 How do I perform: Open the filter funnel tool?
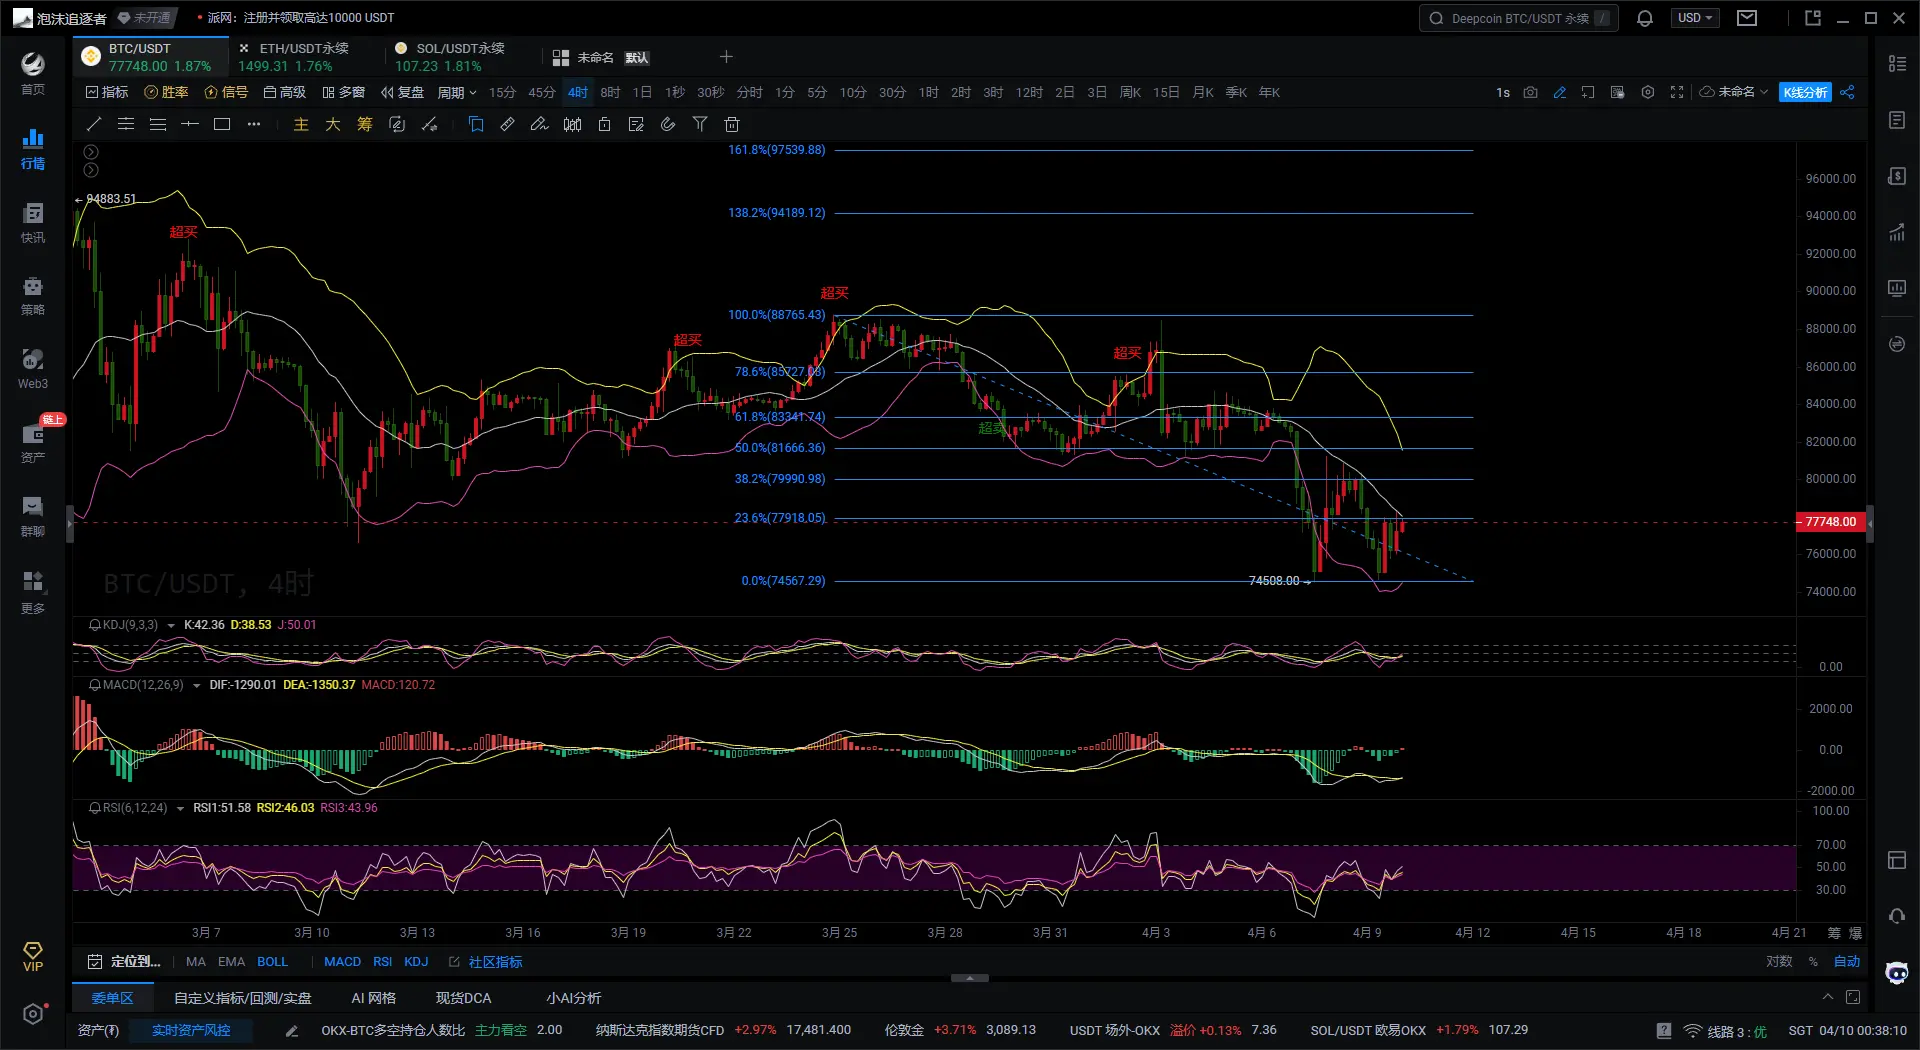click(x=700, y=124)
